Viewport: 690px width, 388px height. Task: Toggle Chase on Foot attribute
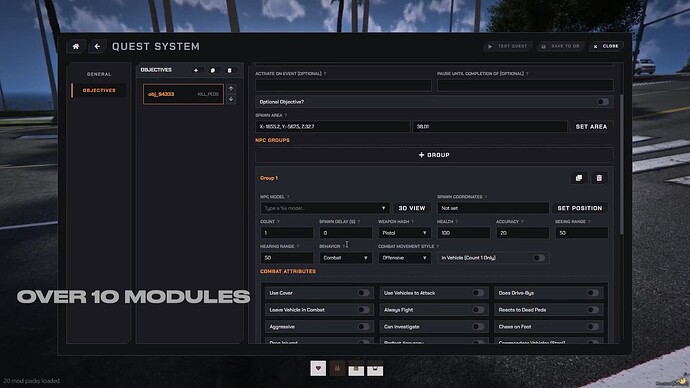592,327
